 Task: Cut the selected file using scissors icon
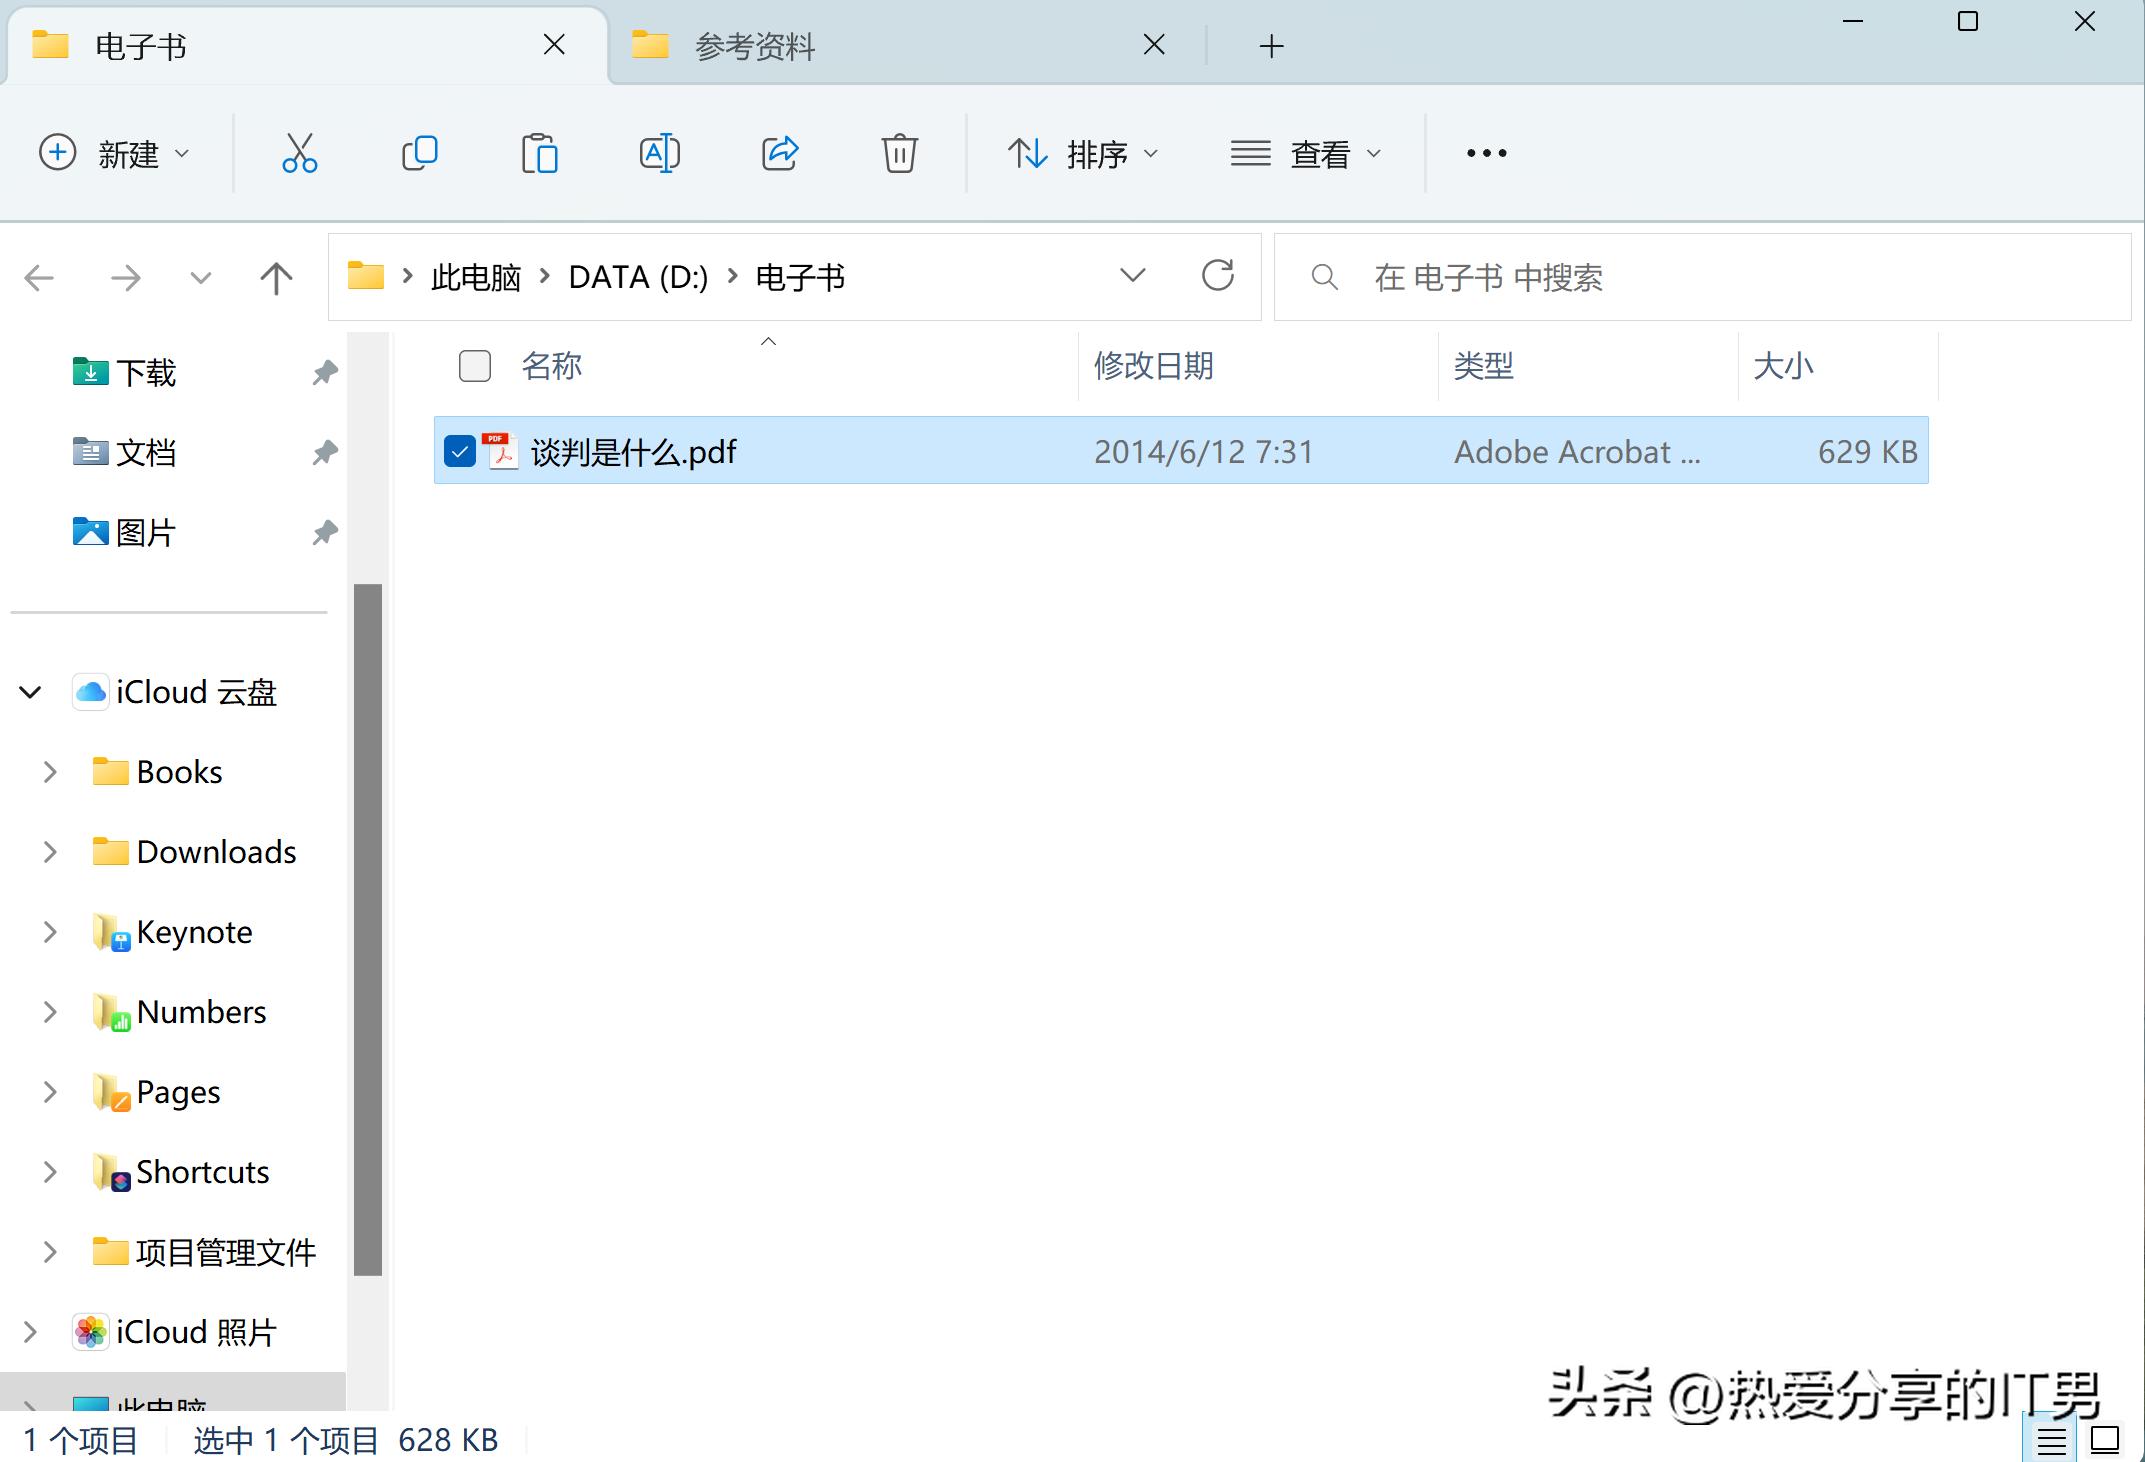click(299, 153)
